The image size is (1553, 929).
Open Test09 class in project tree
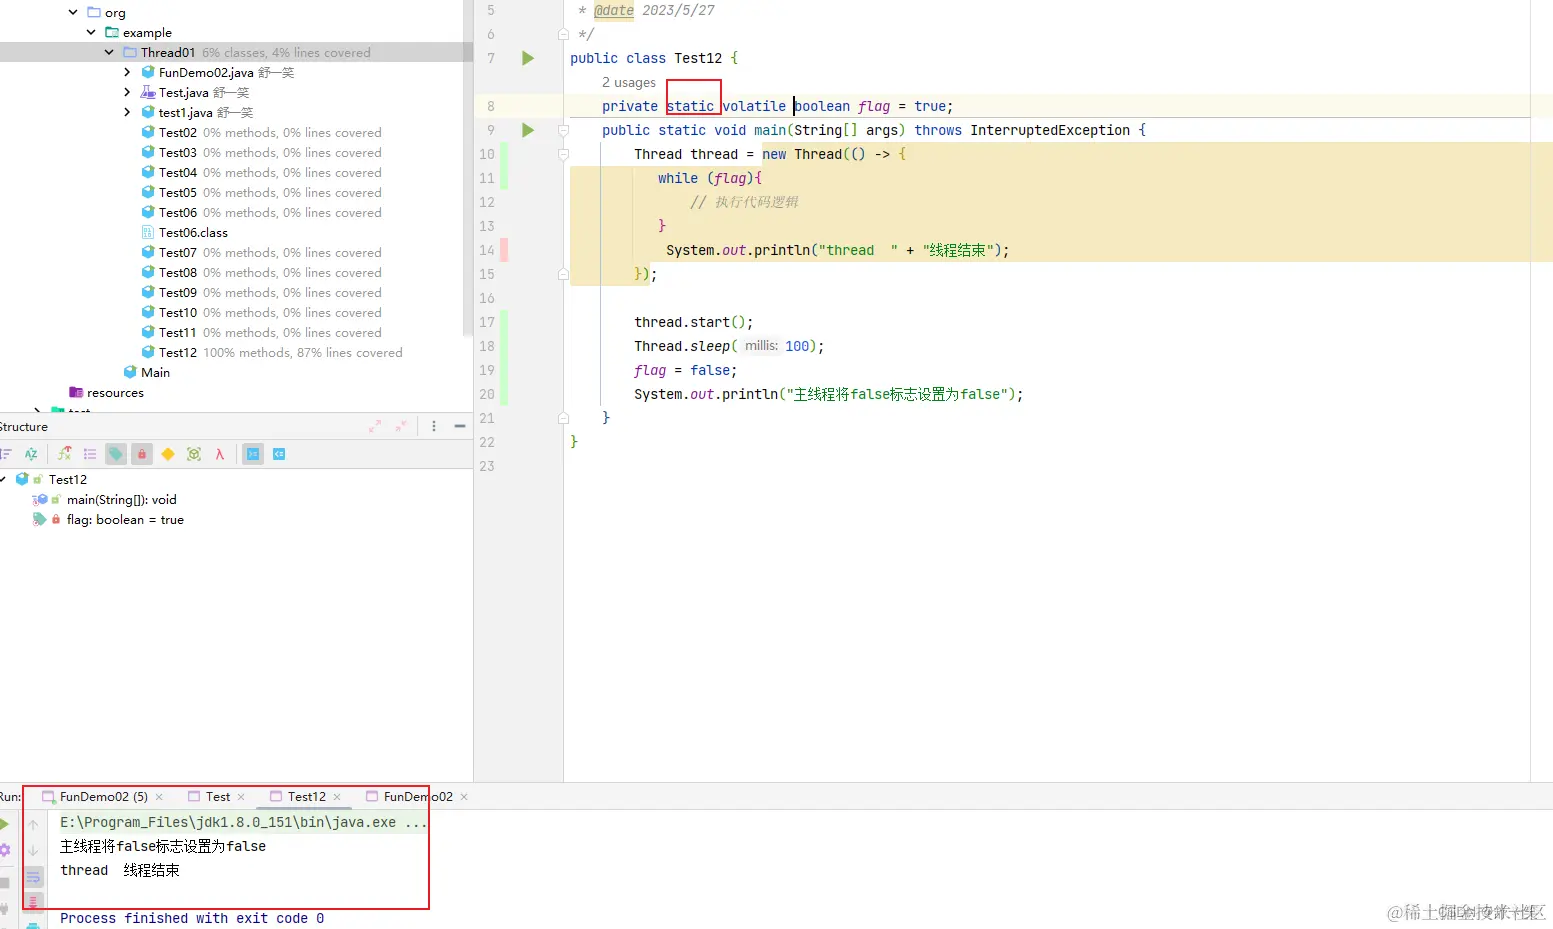click(x=178, y=292)
